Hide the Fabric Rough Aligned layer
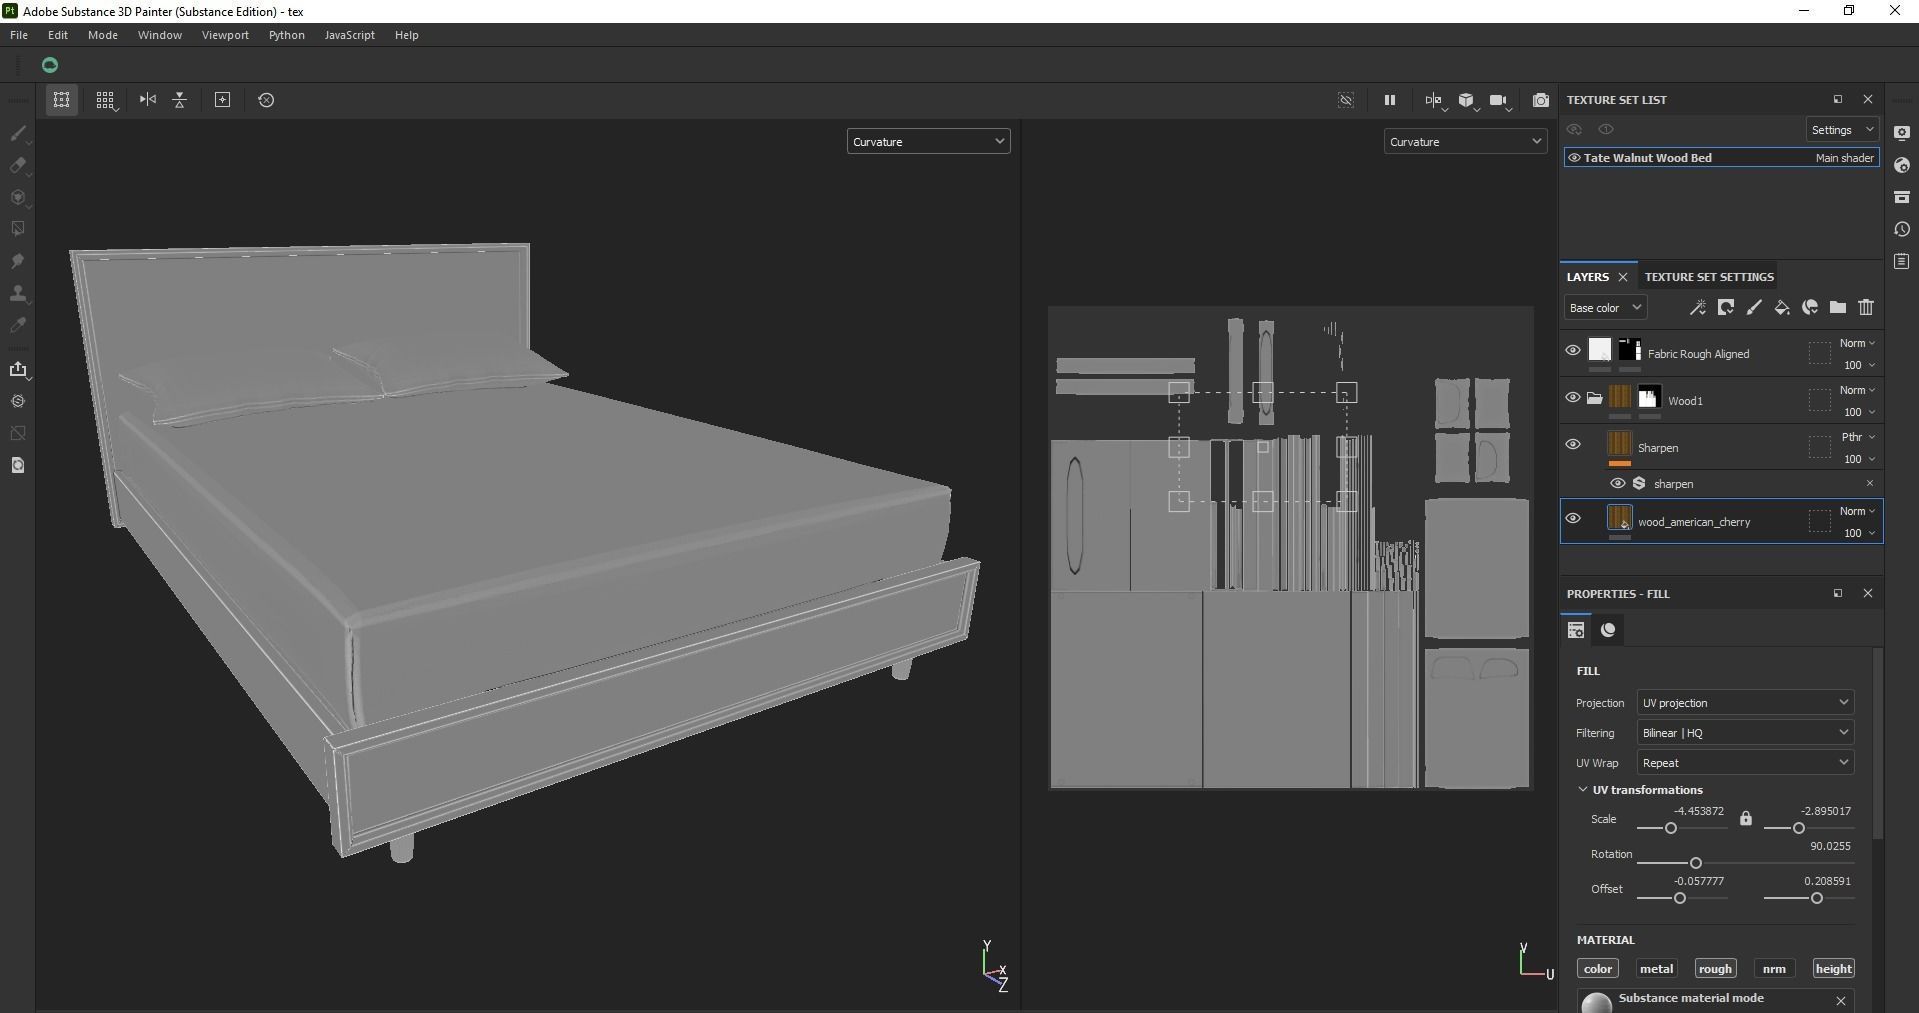The width and height of the screenshot is (1919, 1013). click(x=1573, y=350)
